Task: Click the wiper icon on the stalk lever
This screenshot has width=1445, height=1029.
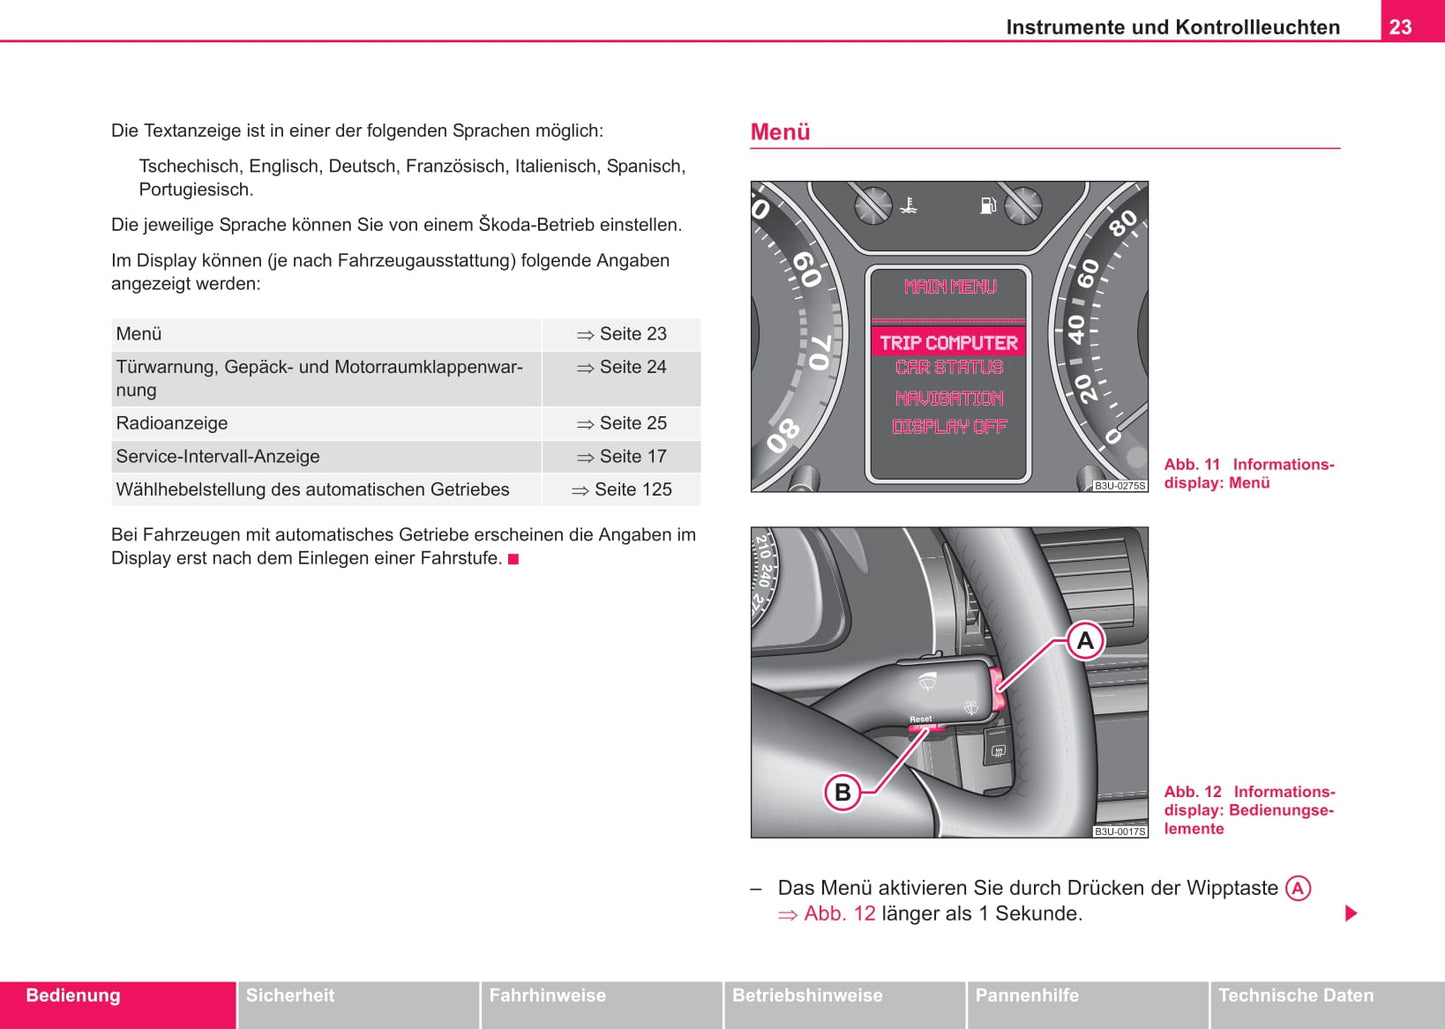Action: 928,682
